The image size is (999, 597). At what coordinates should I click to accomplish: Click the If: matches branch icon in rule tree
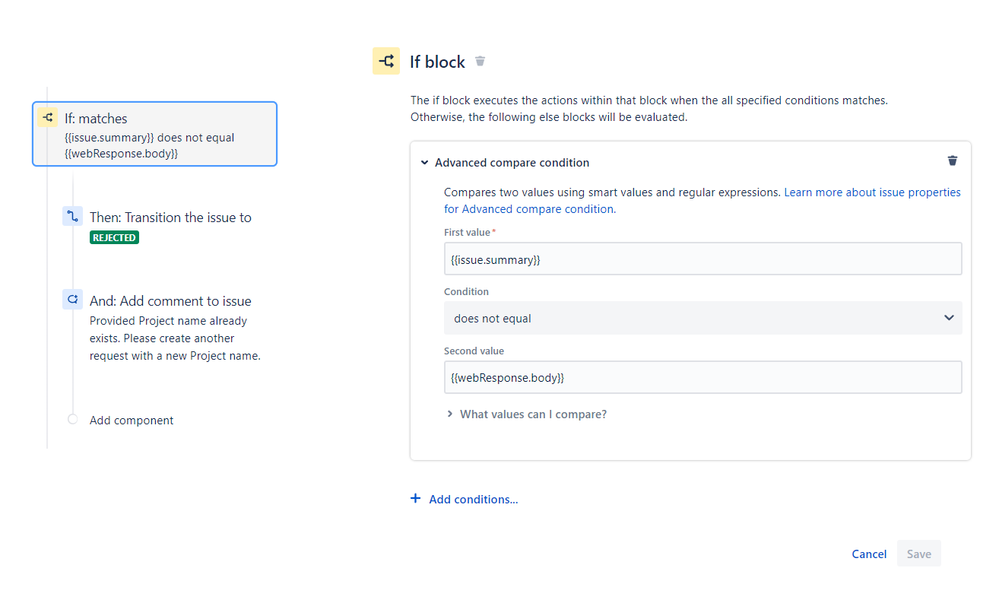point(48,117)
